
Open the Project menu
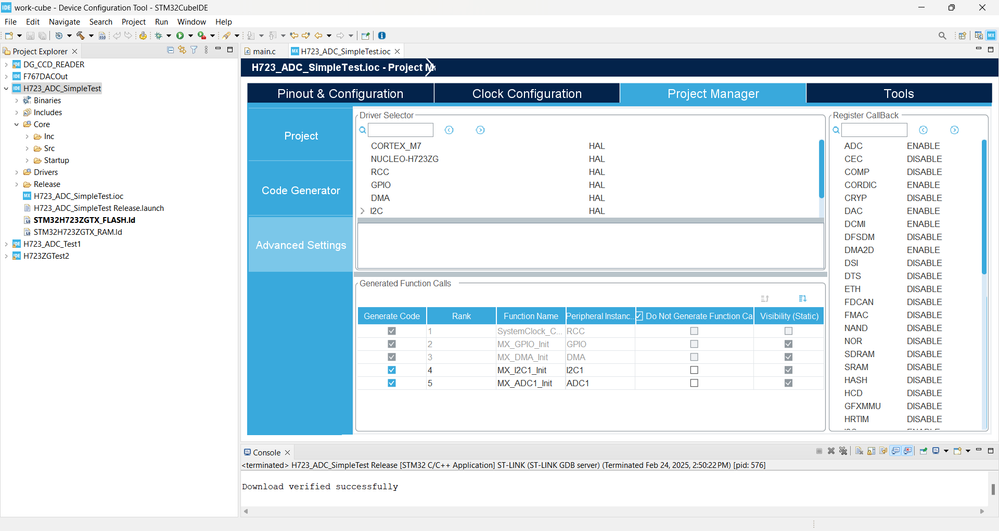(x=133, y=22)
